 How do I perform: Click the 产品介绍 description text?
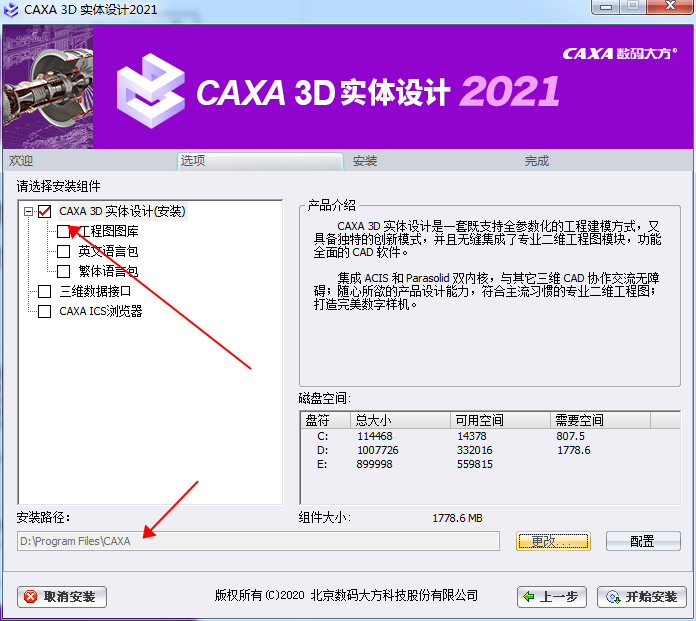[x=487, y=265]
